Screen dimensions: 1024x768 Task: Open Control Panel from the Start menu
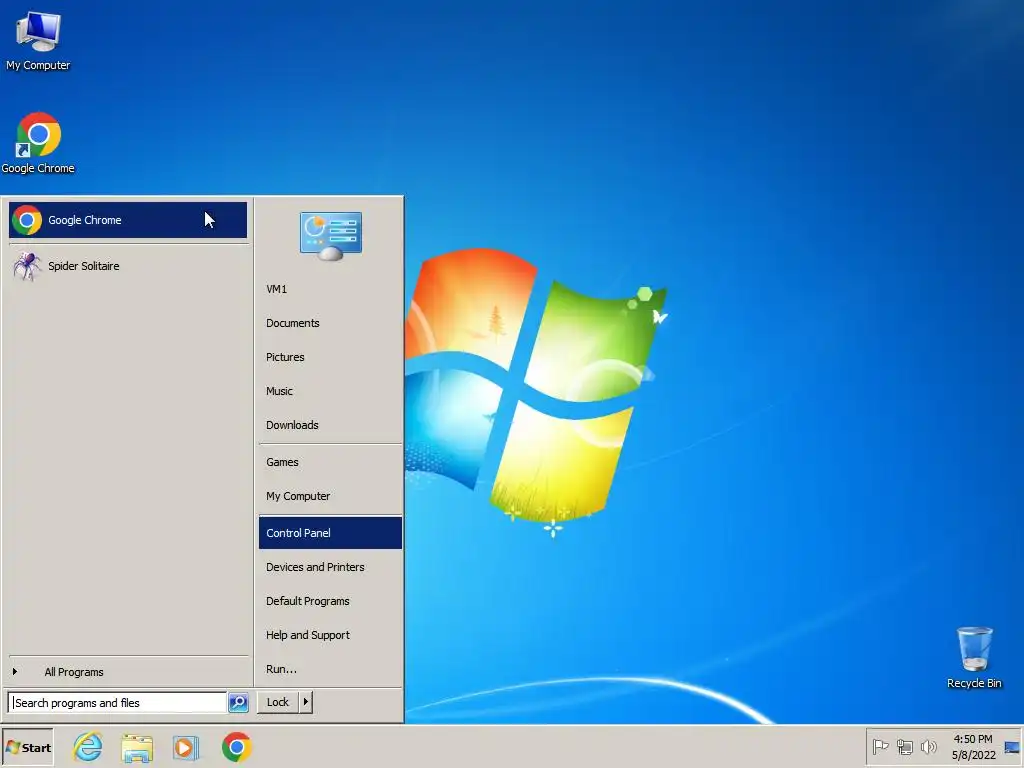click(x=330, y=533)
